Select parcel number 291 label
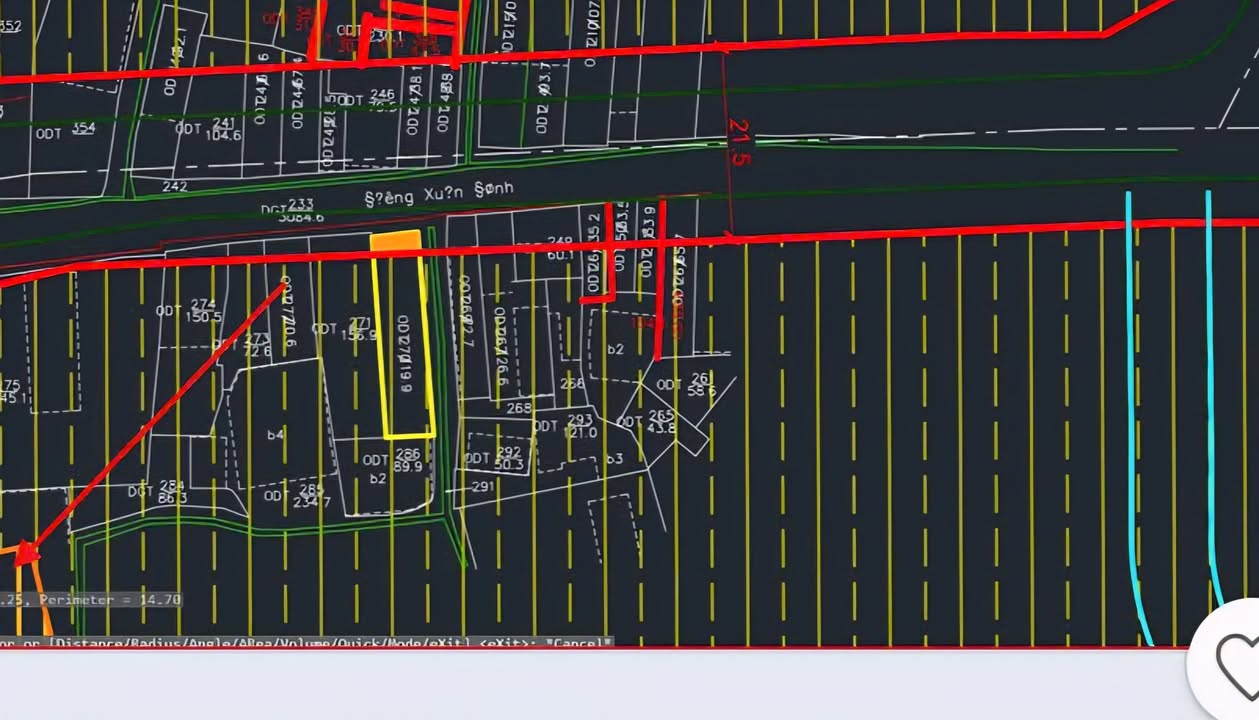 (483, 487)
